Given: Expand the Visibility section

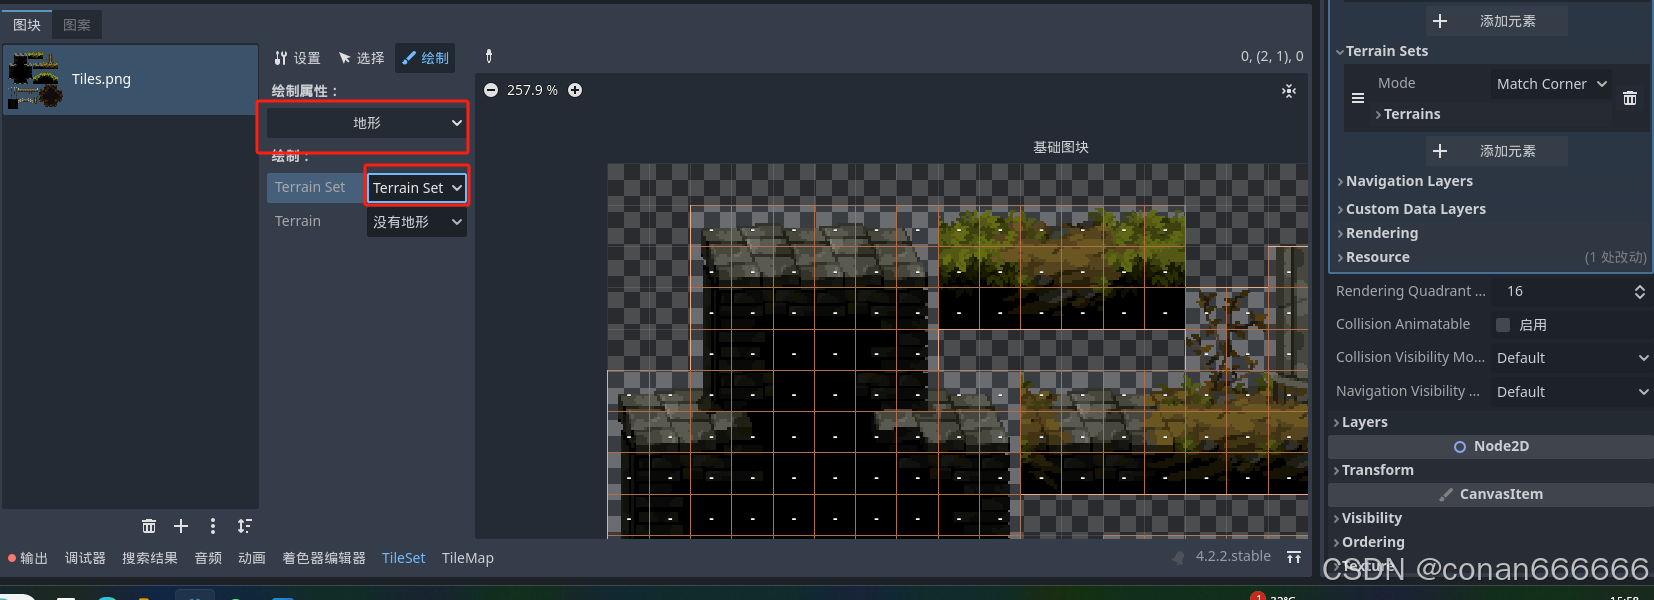Looking at the screenshot, I should tap(1368, 518).
